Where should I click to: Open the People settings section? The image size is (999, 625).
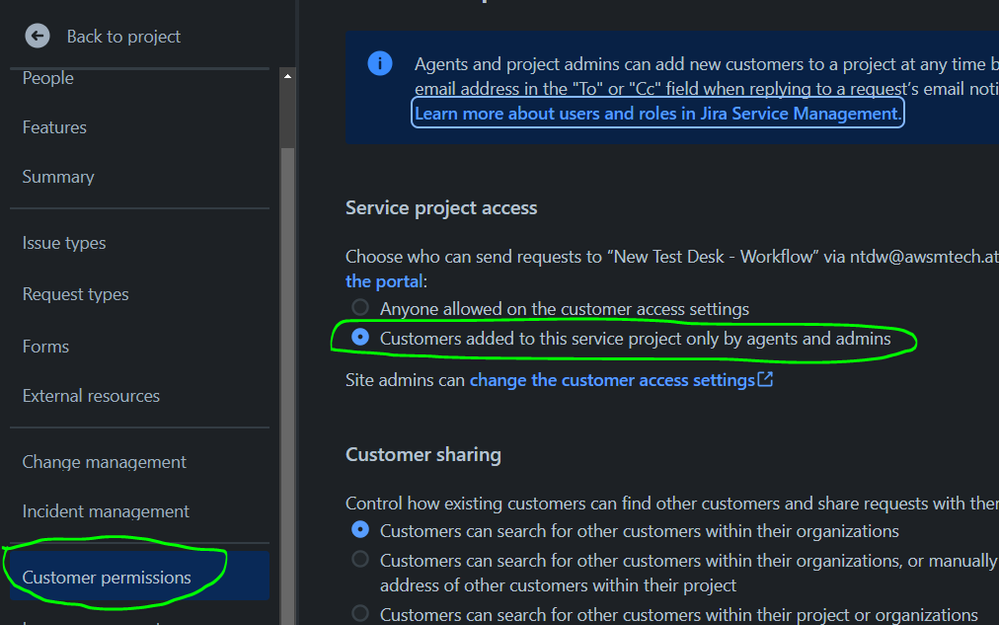coord(47,77)
